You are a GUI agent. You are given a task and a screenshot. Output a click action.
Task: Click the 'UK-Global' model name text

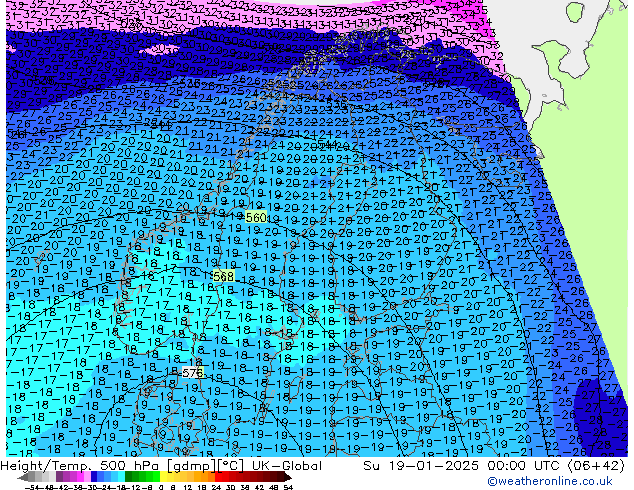pyautogui.click(x=287, y=466)
